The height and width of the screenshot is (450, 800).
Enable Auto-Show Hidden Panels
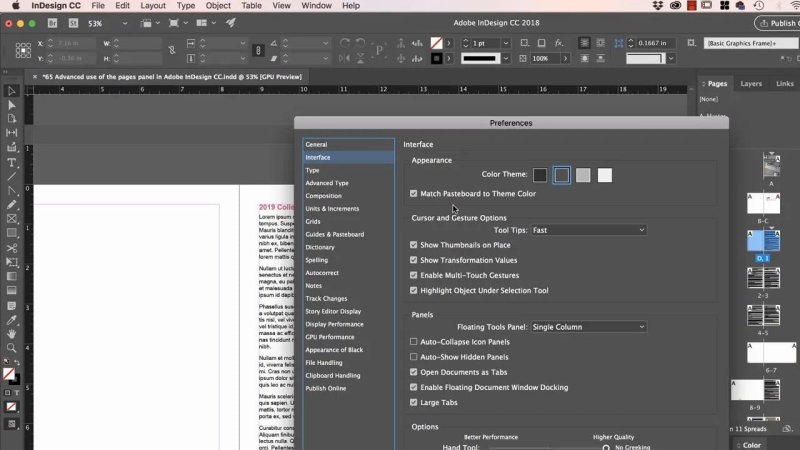(413, 357)
